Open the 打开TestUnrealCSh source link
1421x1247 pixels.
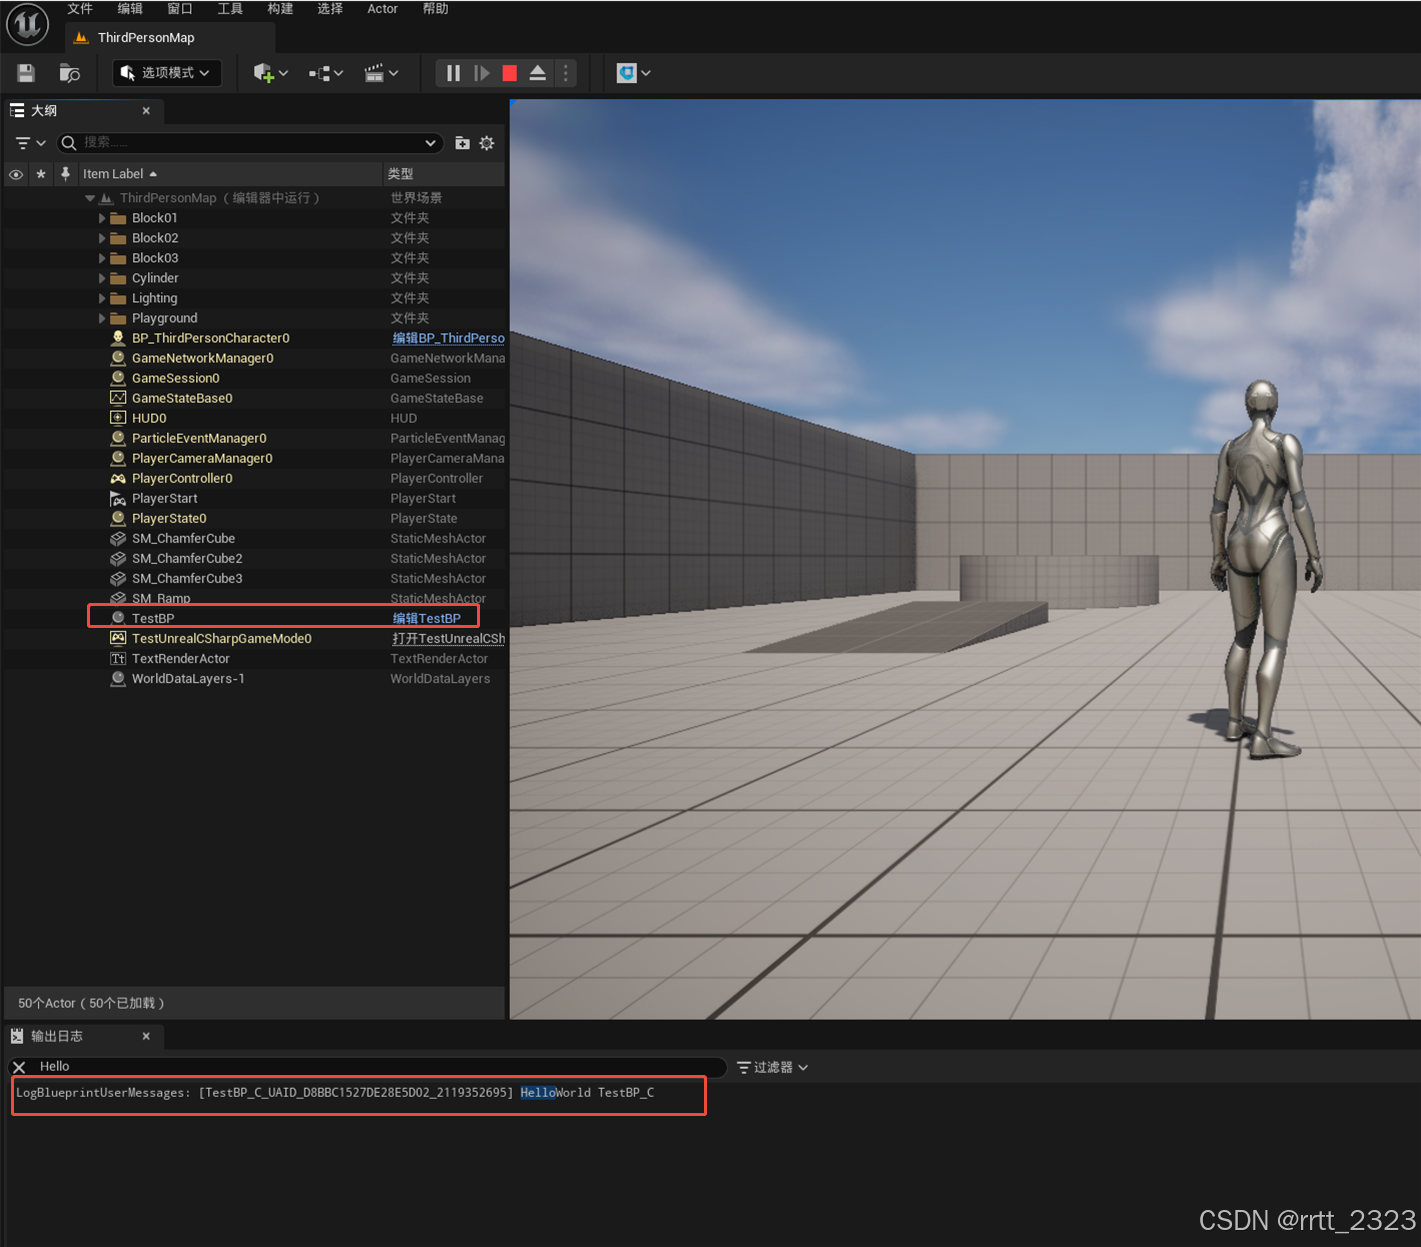448,638
